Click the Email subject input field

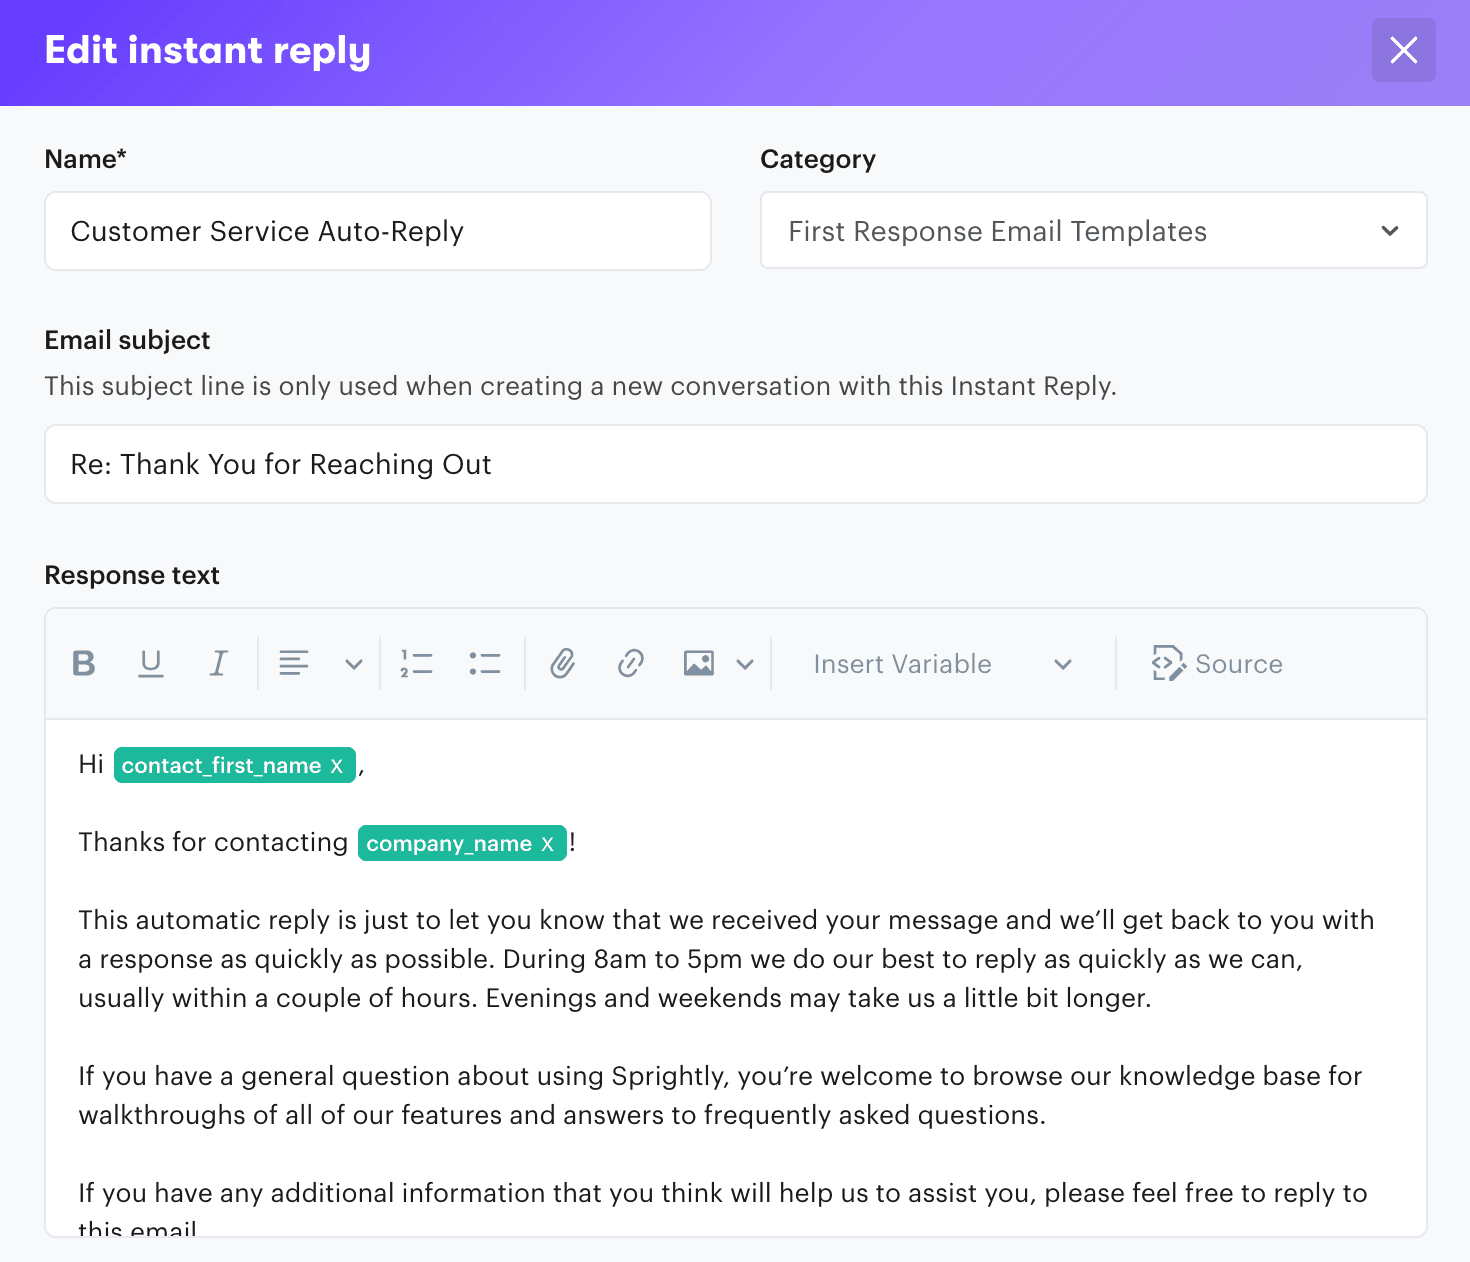click(735, 464)
